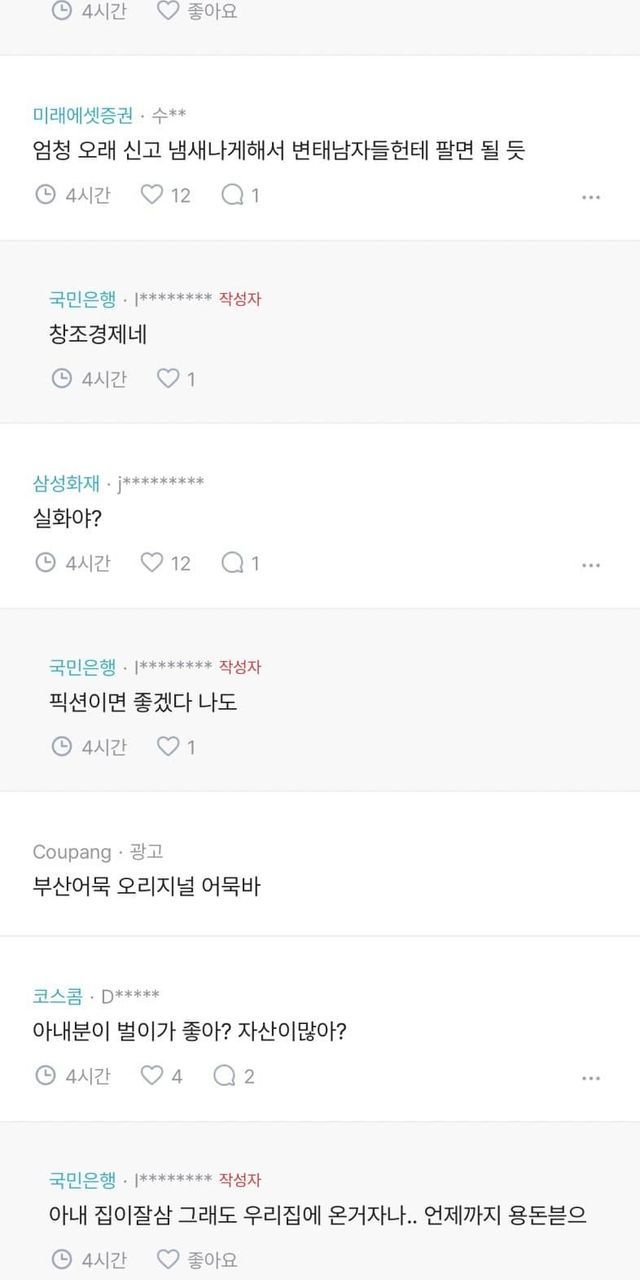Tap the clock icon on the 코스콤 comment
Viewport: 640px width, 1280px height.
pos(45,1076)
